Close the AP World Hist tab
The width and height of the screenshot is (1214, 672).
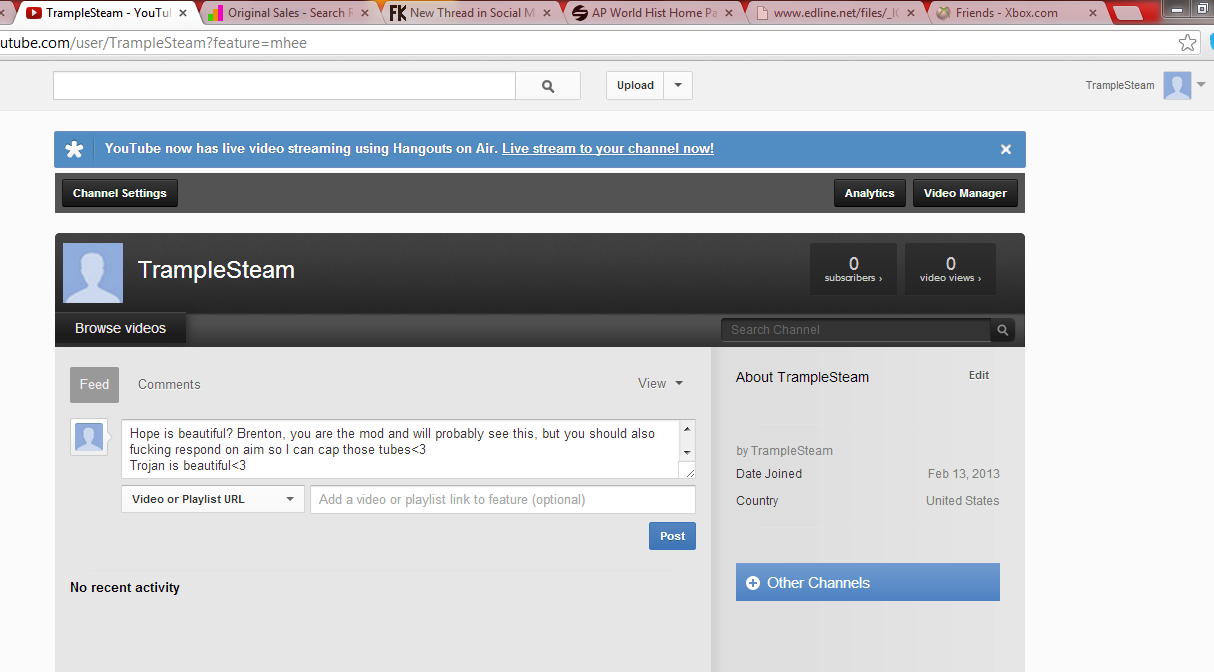(728, 13)
